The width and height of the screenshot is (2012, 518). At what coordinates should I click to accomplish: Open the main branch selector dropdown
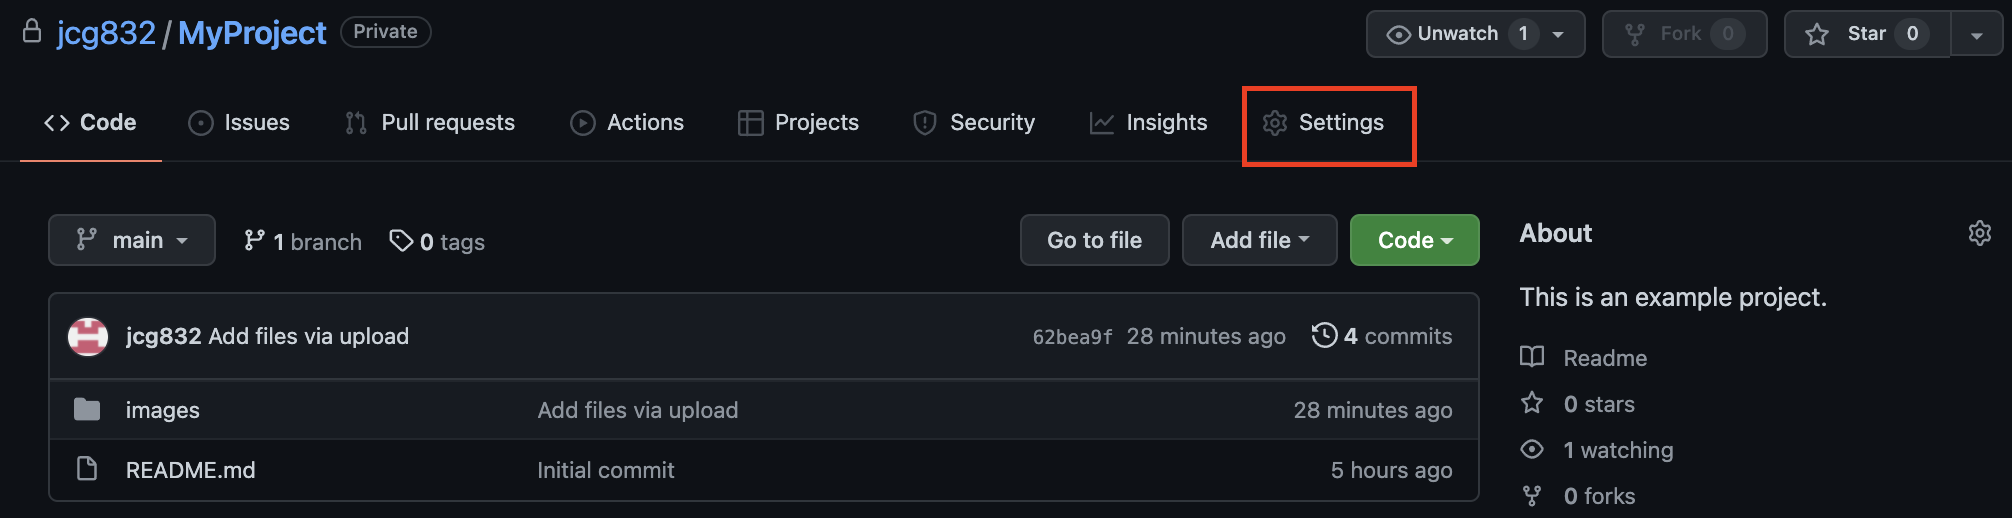(x=132, y=240)
